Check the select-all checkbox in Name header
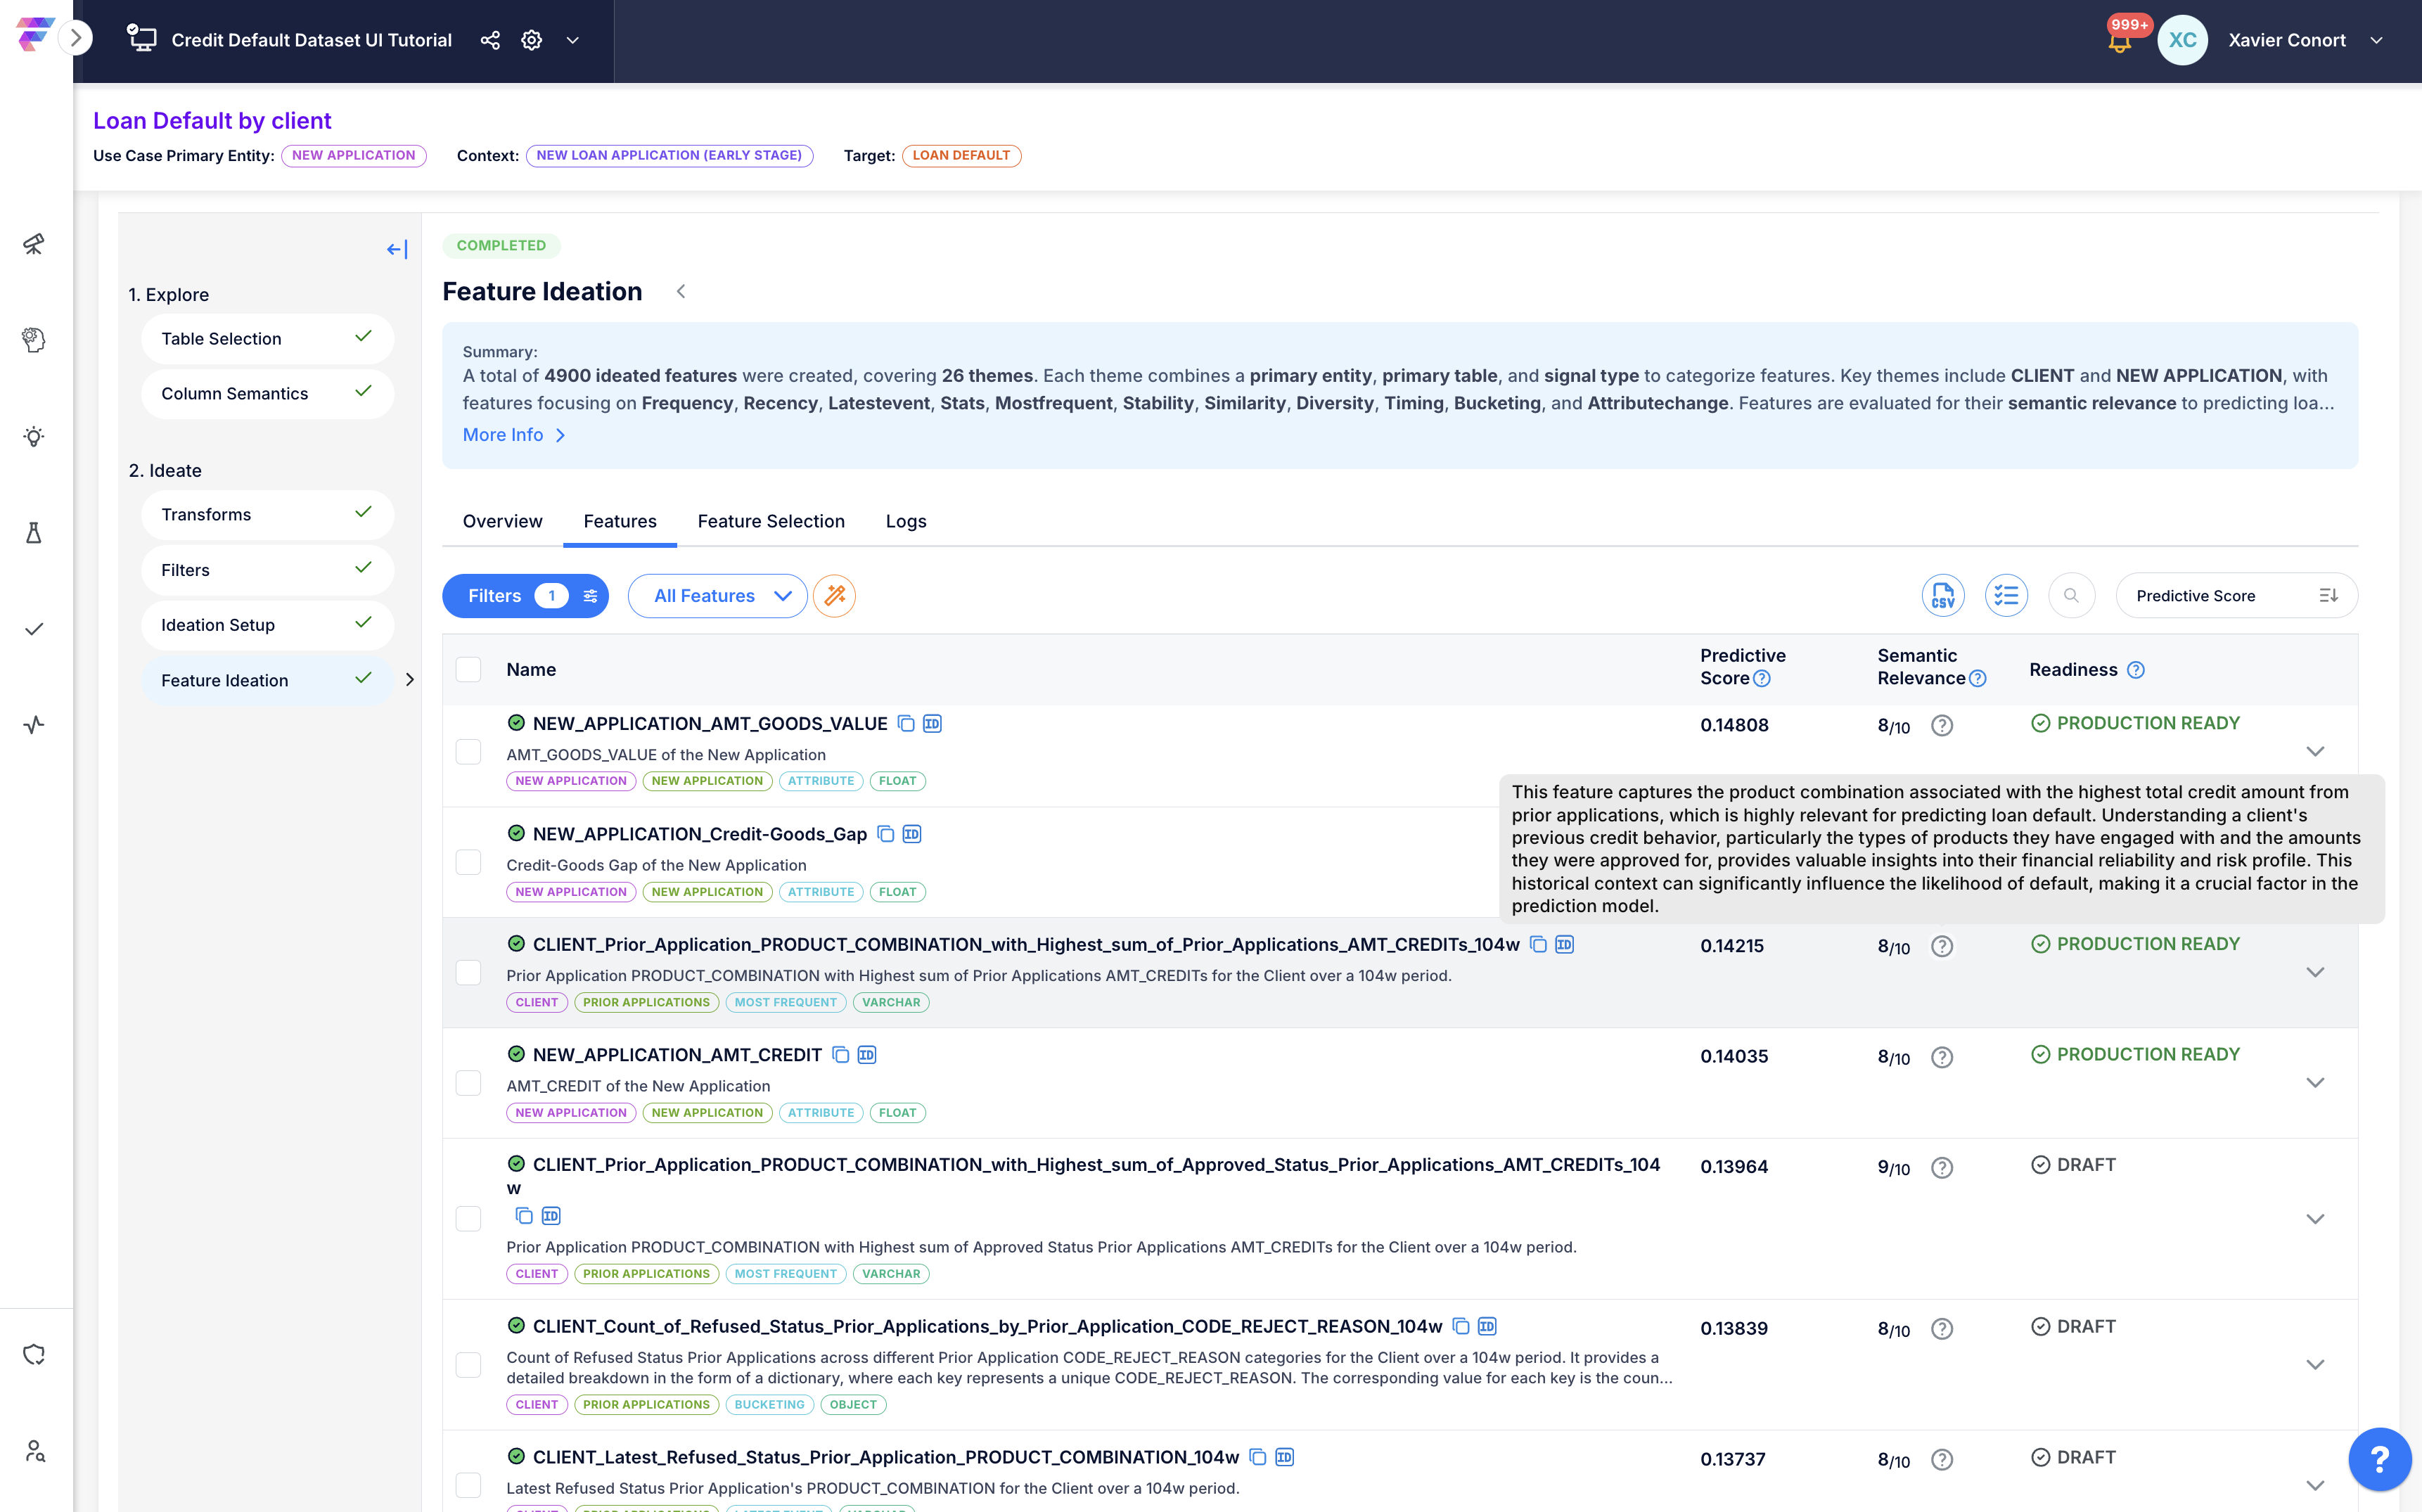Screen dimensions: 2422x1512 coord(468,669)
